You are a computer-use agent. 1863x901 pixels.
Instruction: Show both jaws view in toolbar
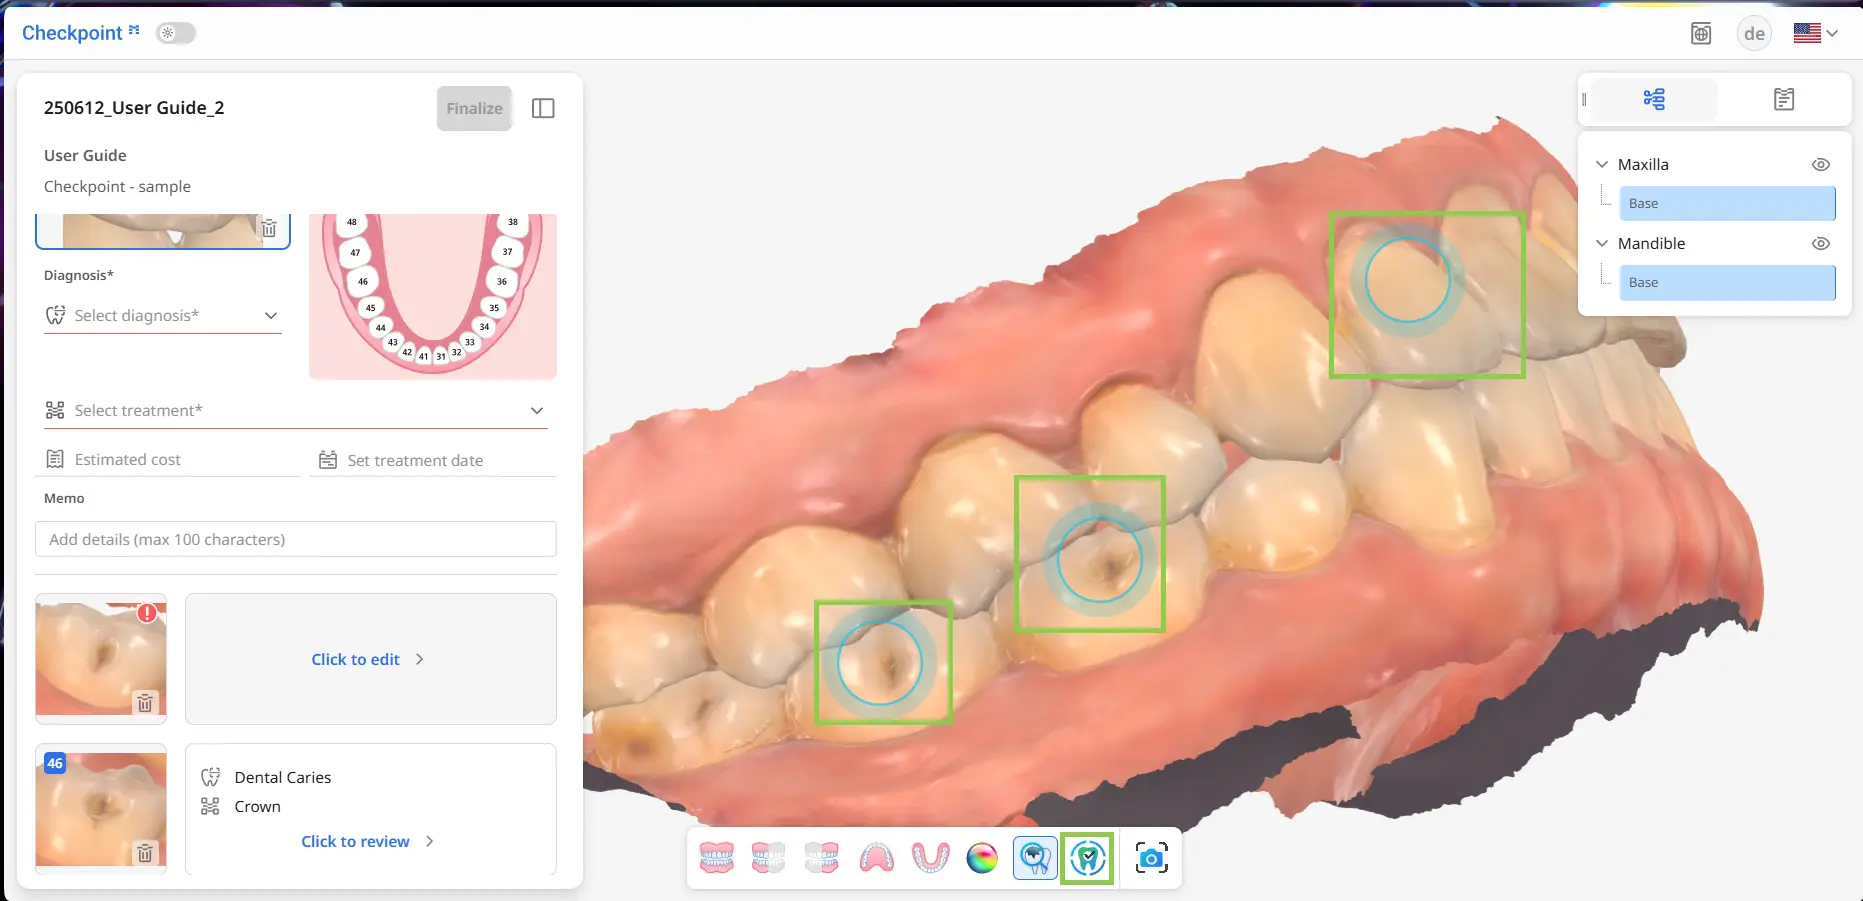pos(716,858)
